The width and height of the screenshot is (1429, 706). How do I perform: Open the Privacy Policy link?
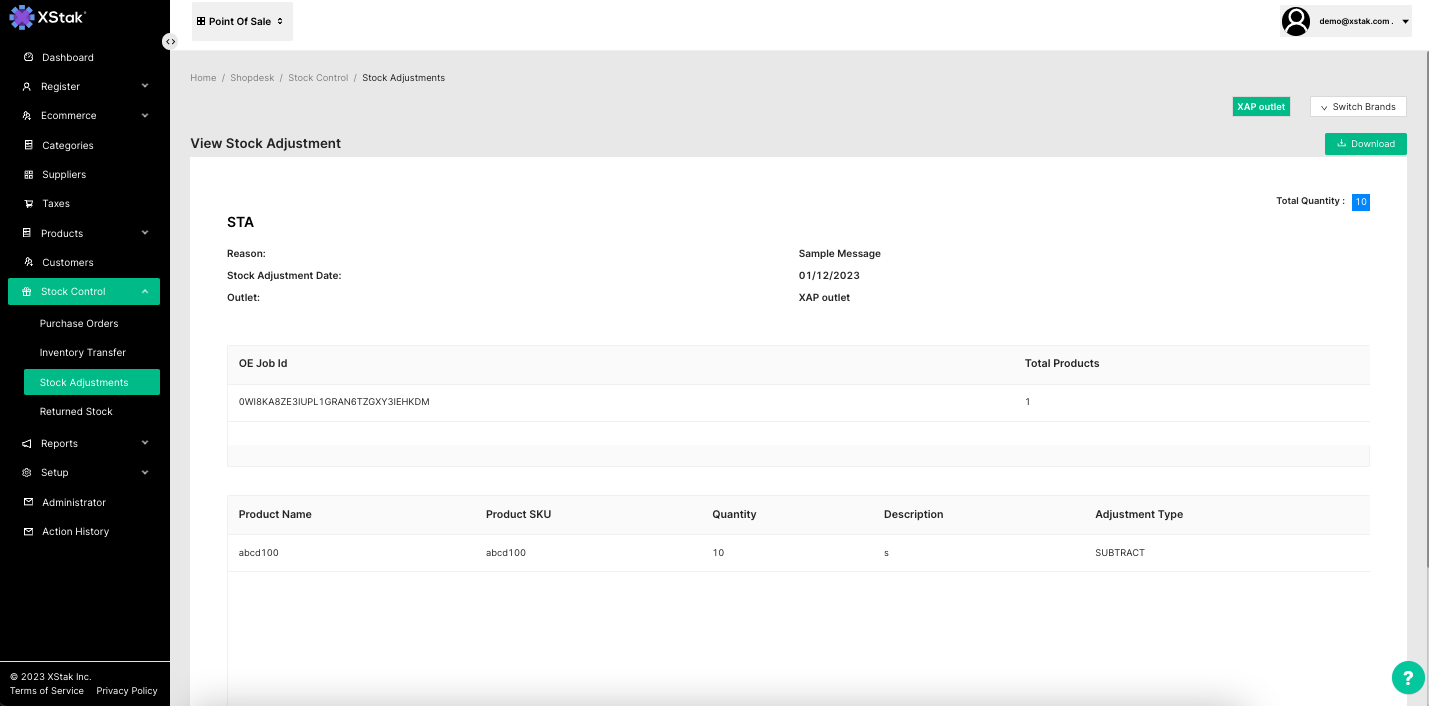(127, 691)
